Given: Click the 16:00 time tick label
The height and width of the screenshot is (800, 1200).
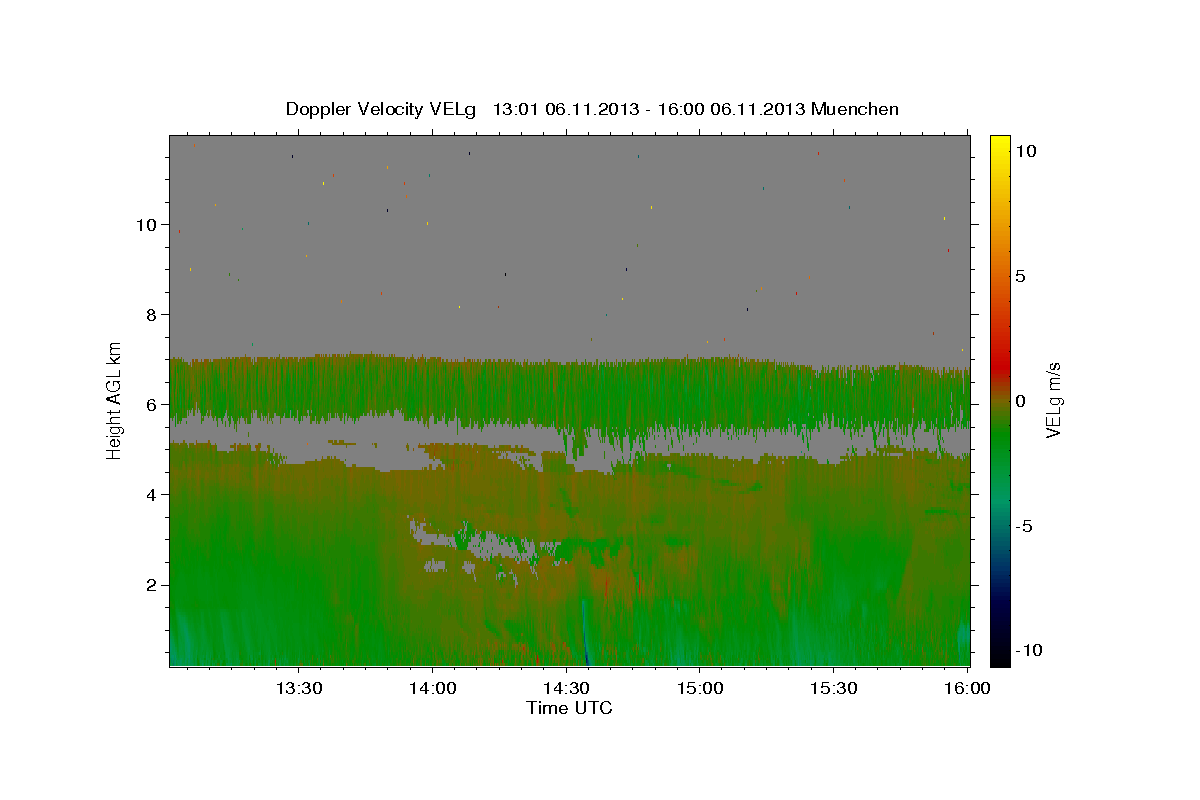Looking at the screenshot, I should (x=968, y=688).
